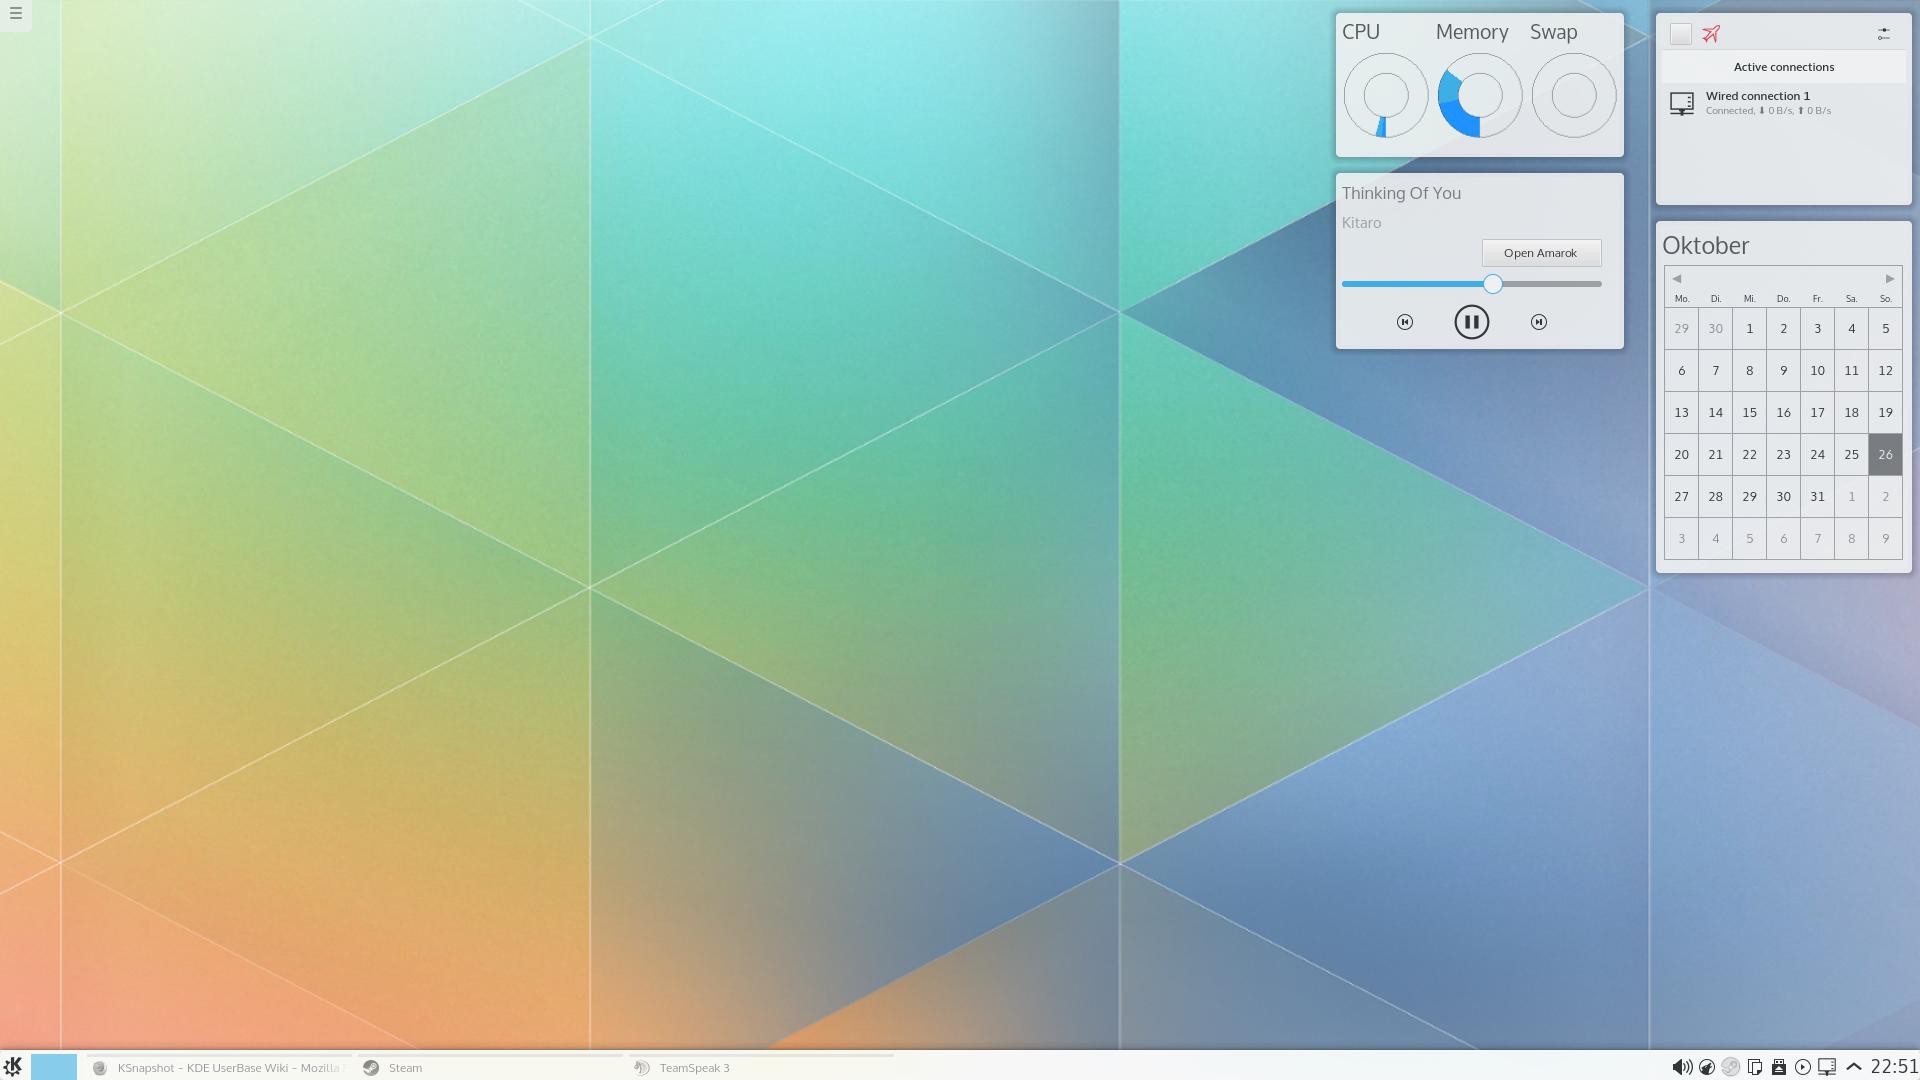Open network connection settings icon

click(1883, 34)
